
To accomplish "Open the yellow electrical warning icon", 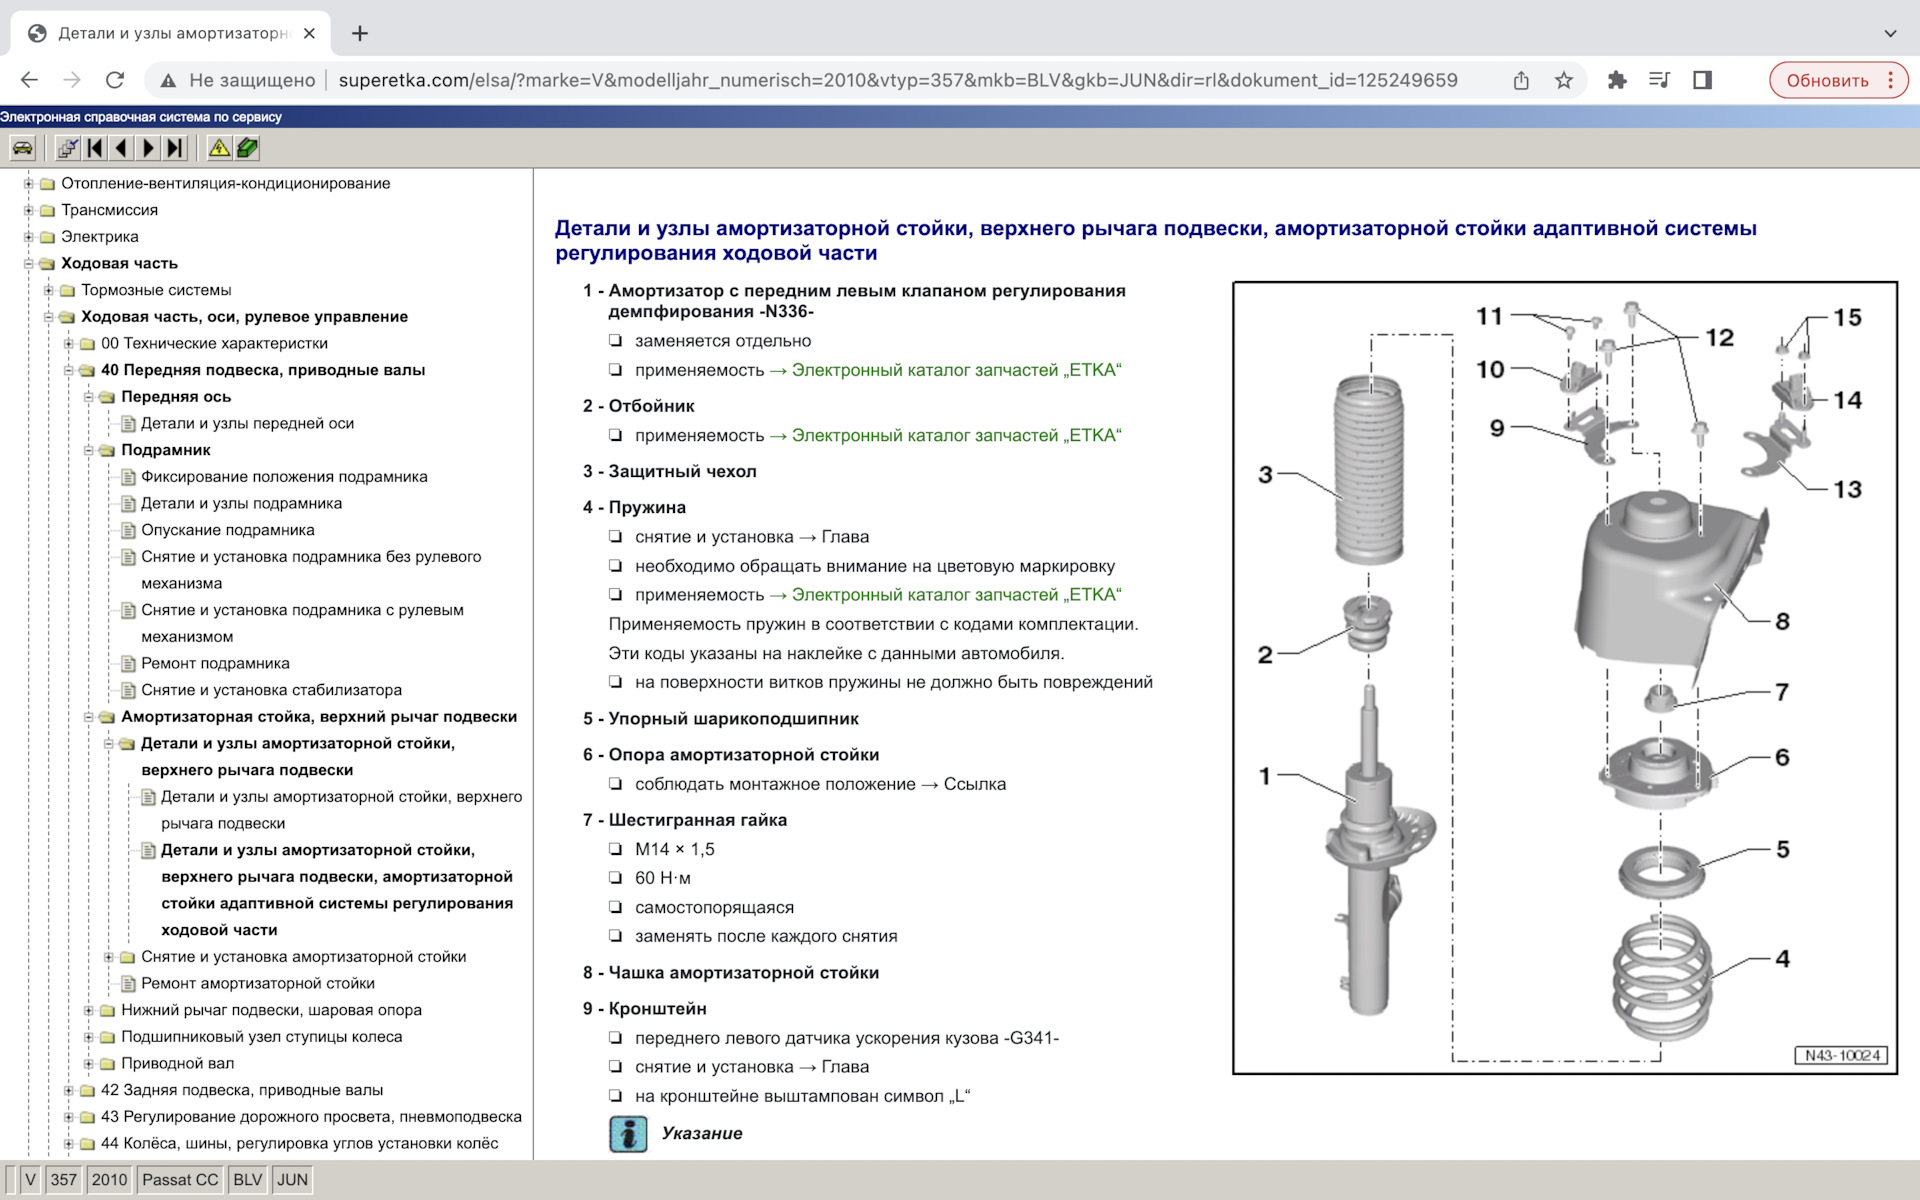I will [218, 149].
